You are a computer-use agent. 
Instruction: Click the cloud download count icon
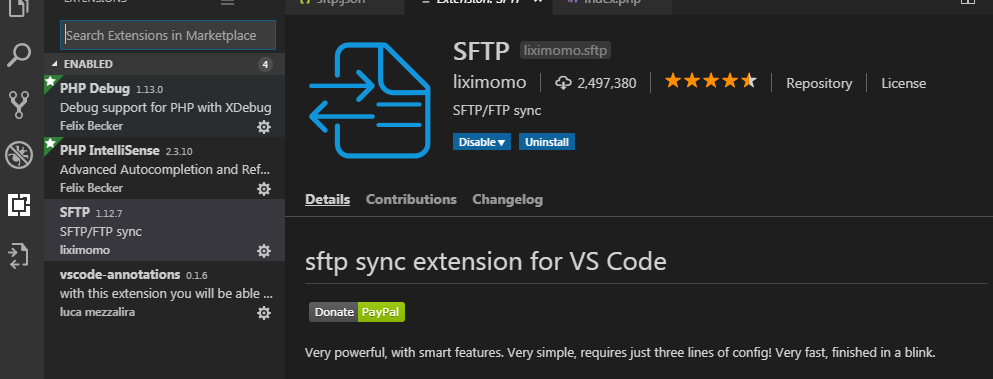563,83
